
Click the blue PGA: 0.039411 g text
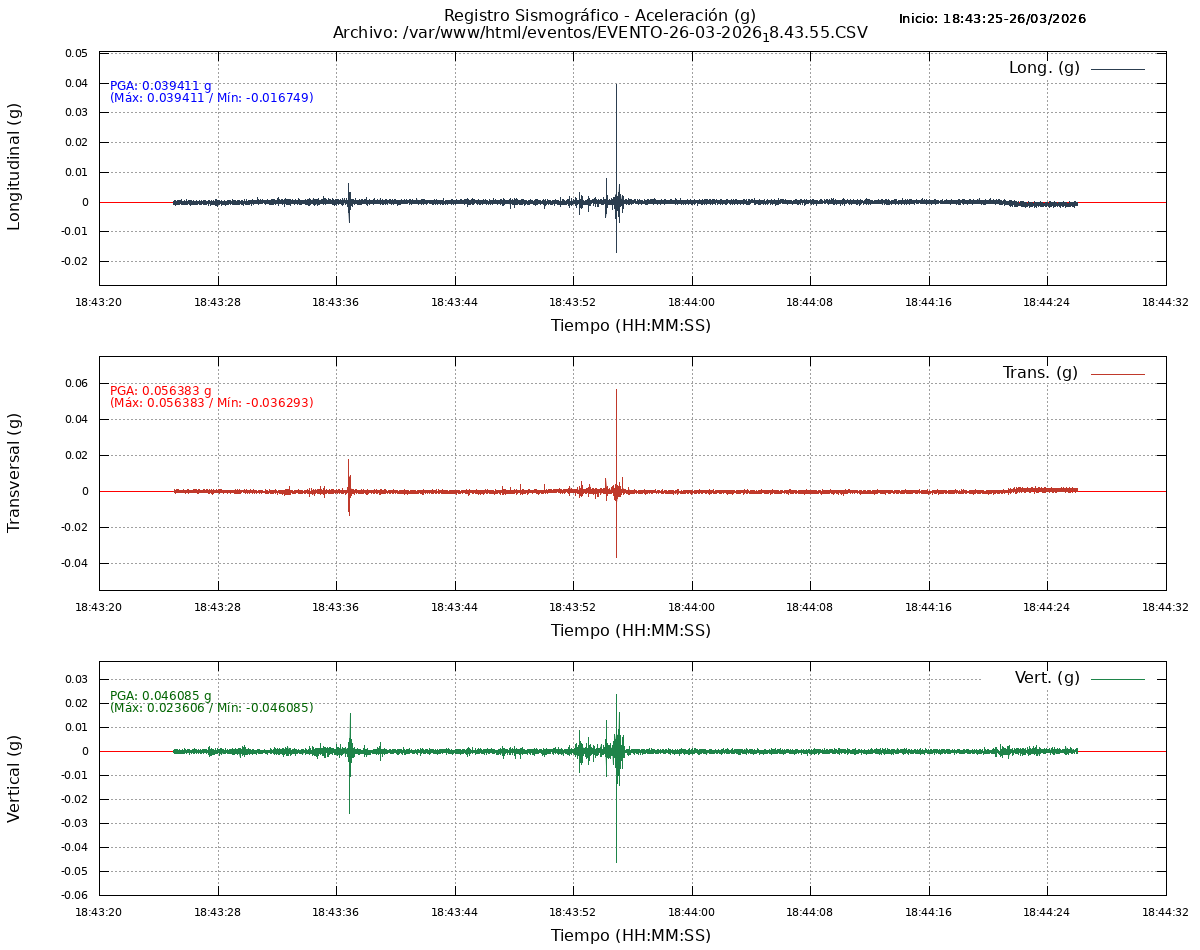click(161, 86)
